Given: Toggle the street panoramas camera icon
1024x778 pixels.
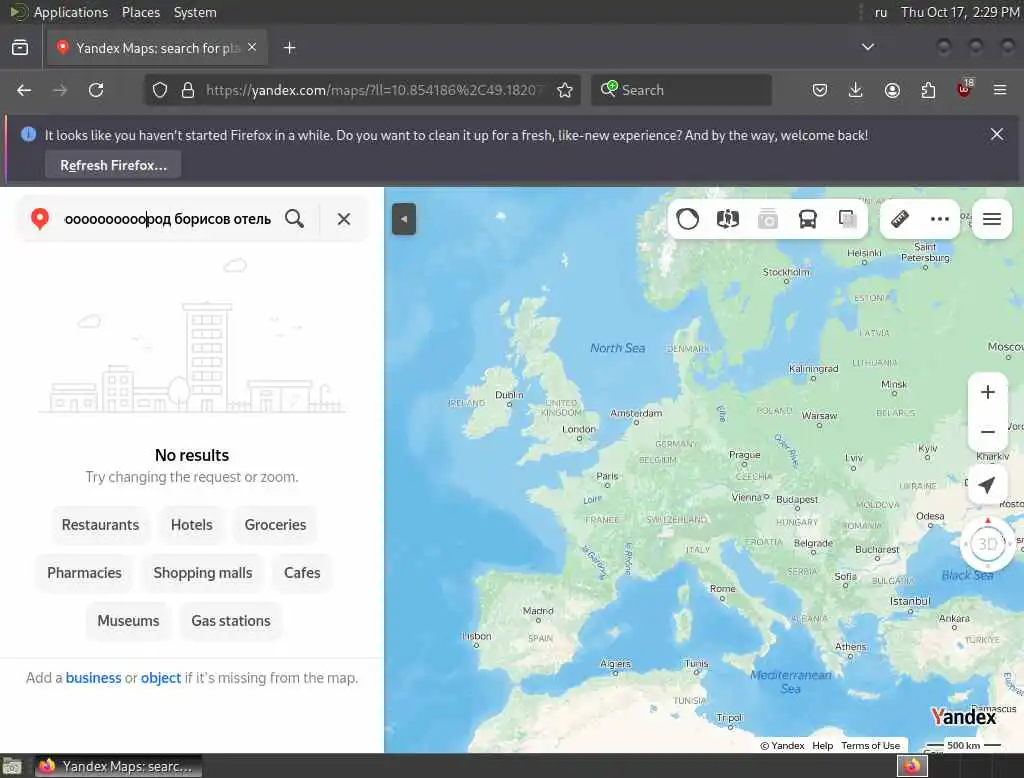Looking at the screenshot, I should (x=768, y=219).
